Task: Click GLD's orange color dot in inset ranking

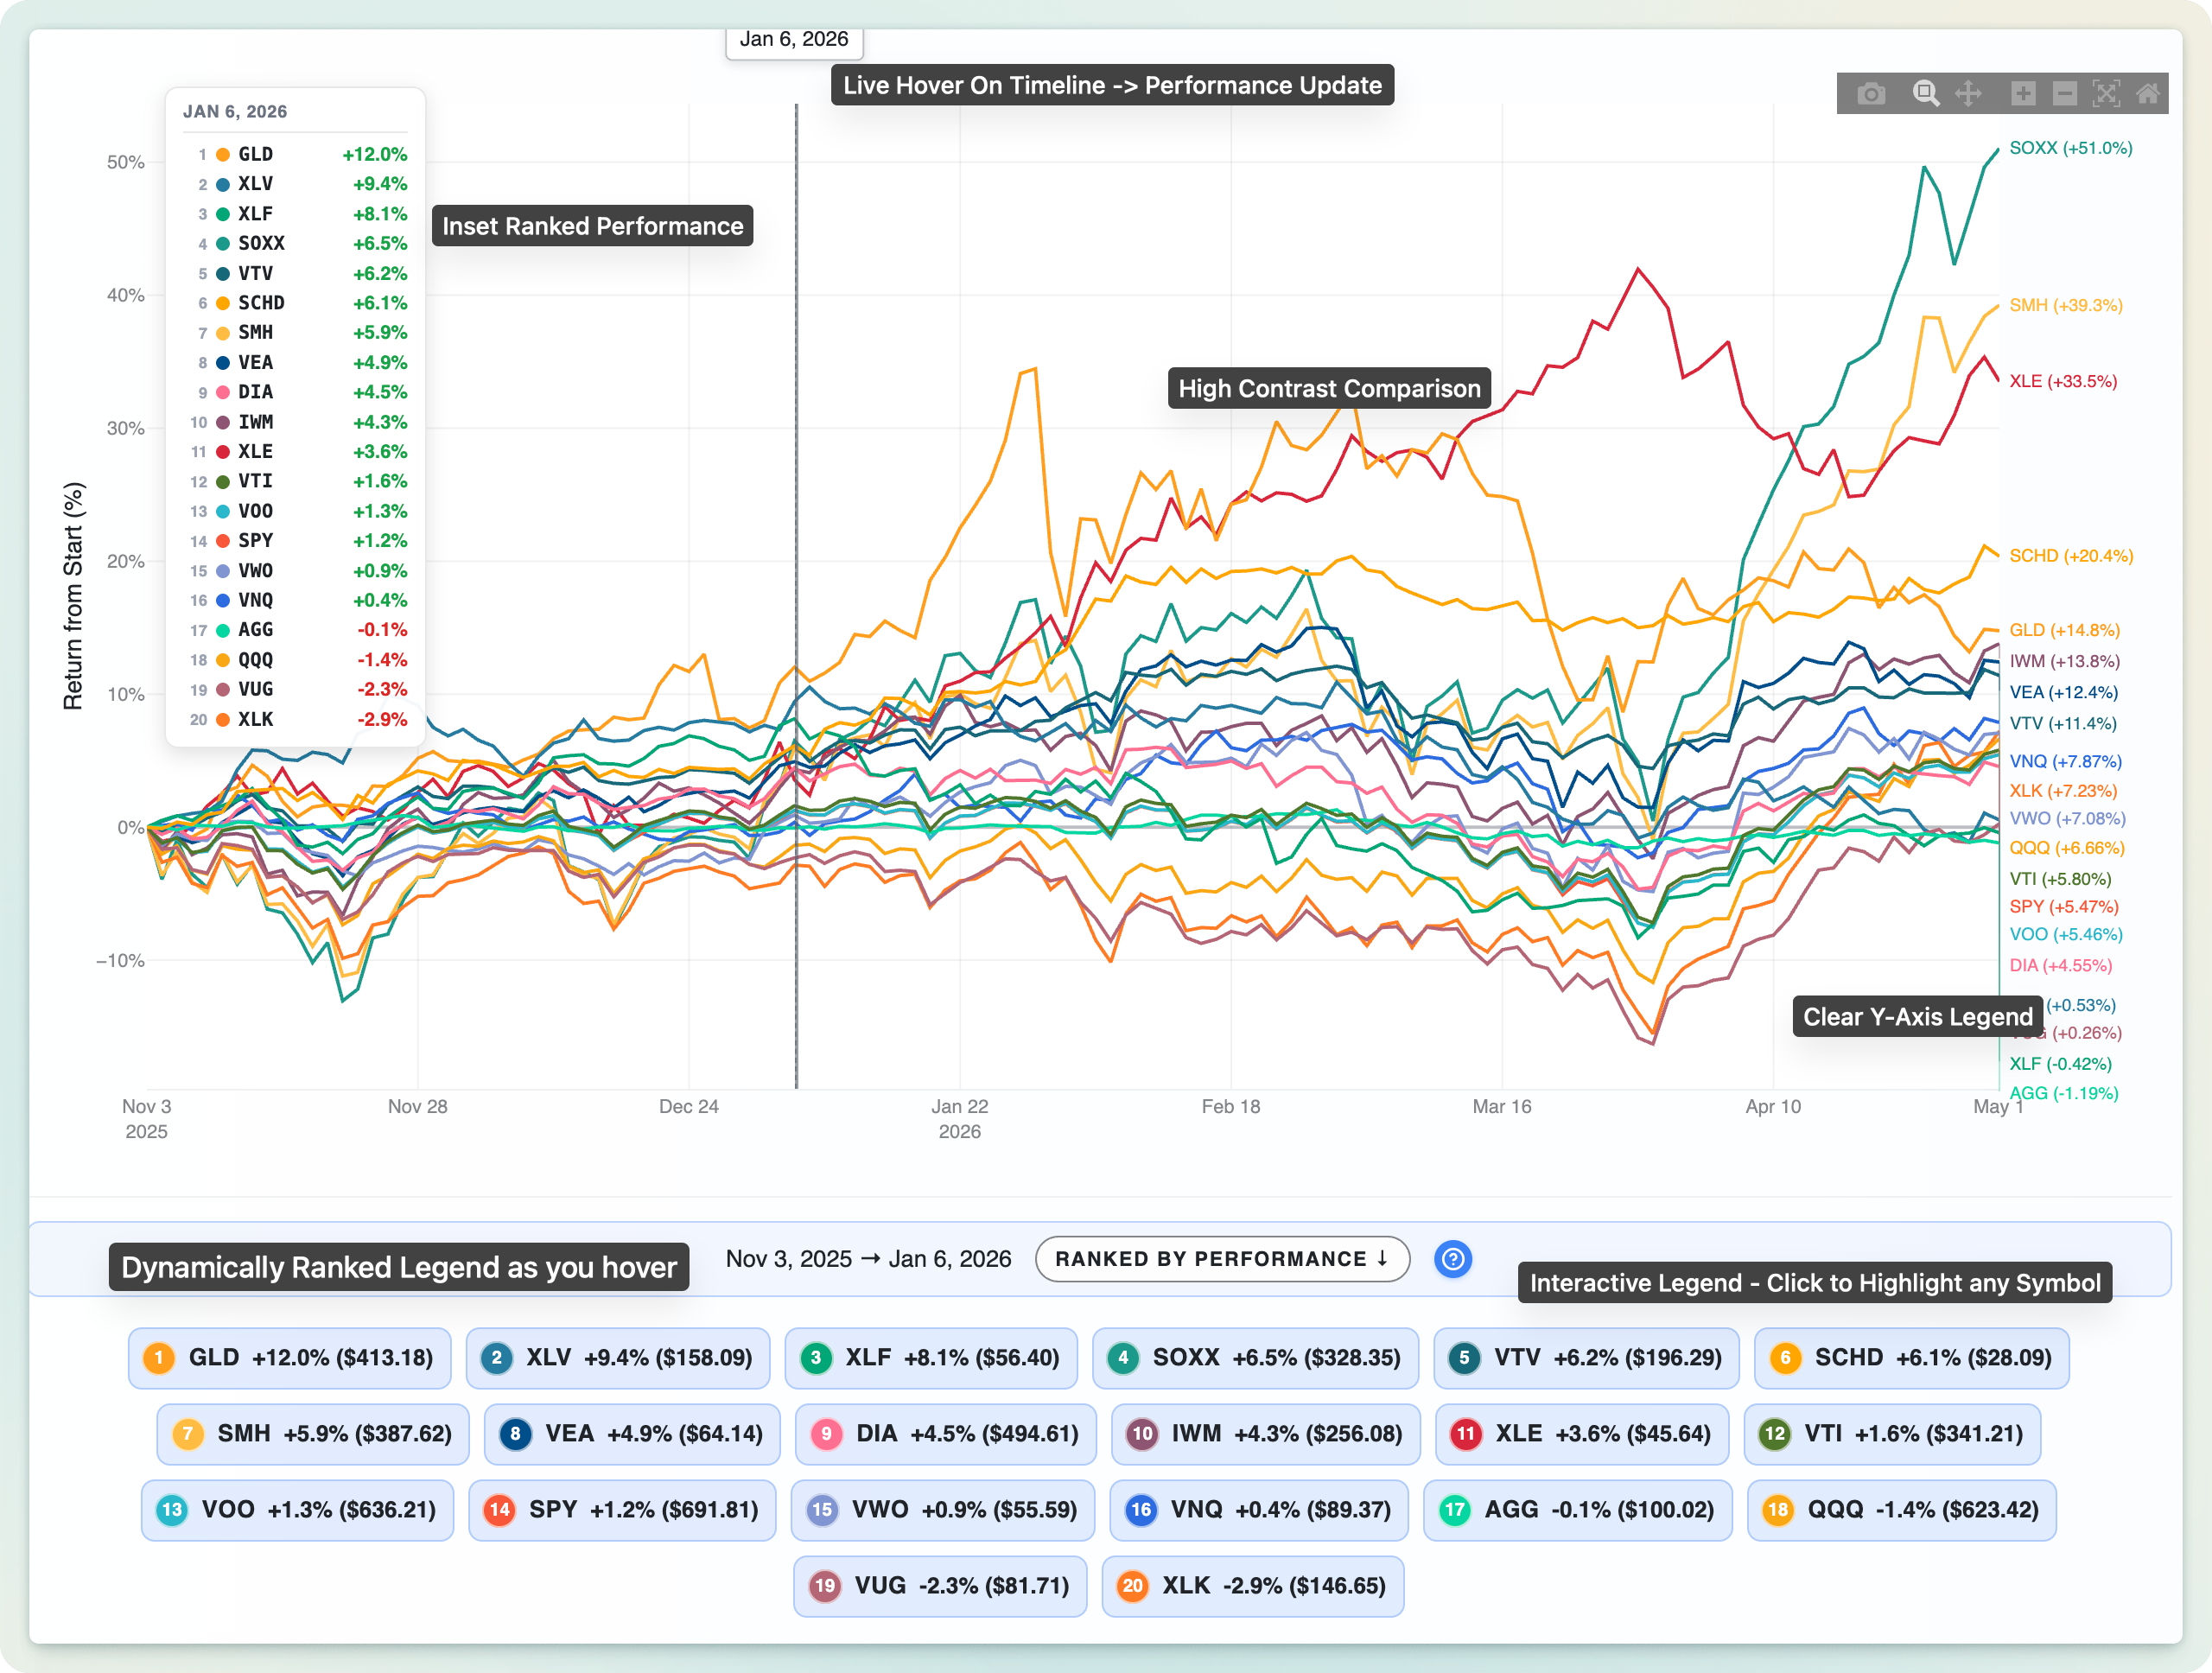Action: [x=223, y=154]
